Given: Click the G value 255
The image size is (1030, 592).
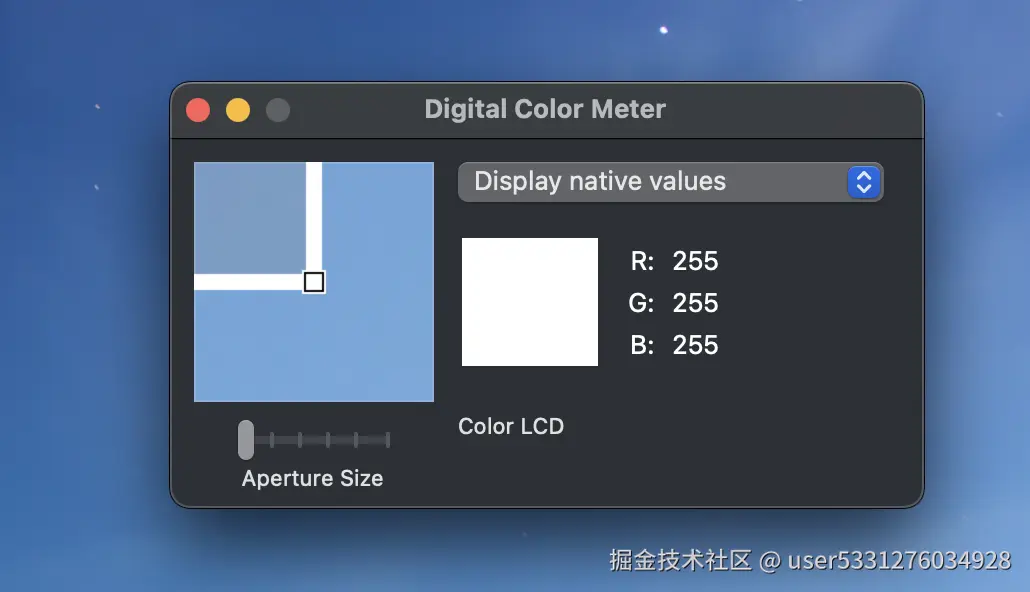Looking at the screenshot, I should click(695, 303).
